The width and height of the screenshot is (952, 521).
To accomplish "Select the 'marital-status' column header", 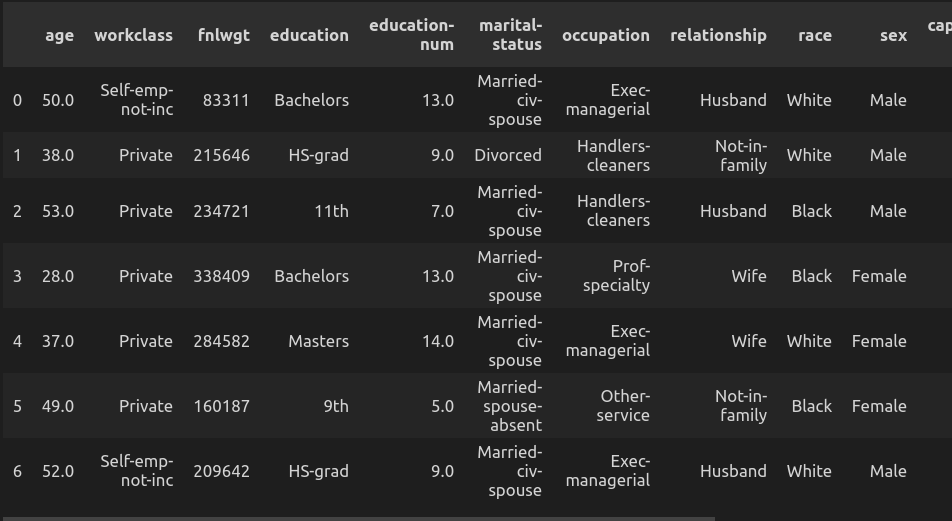I will click(510, 35).
